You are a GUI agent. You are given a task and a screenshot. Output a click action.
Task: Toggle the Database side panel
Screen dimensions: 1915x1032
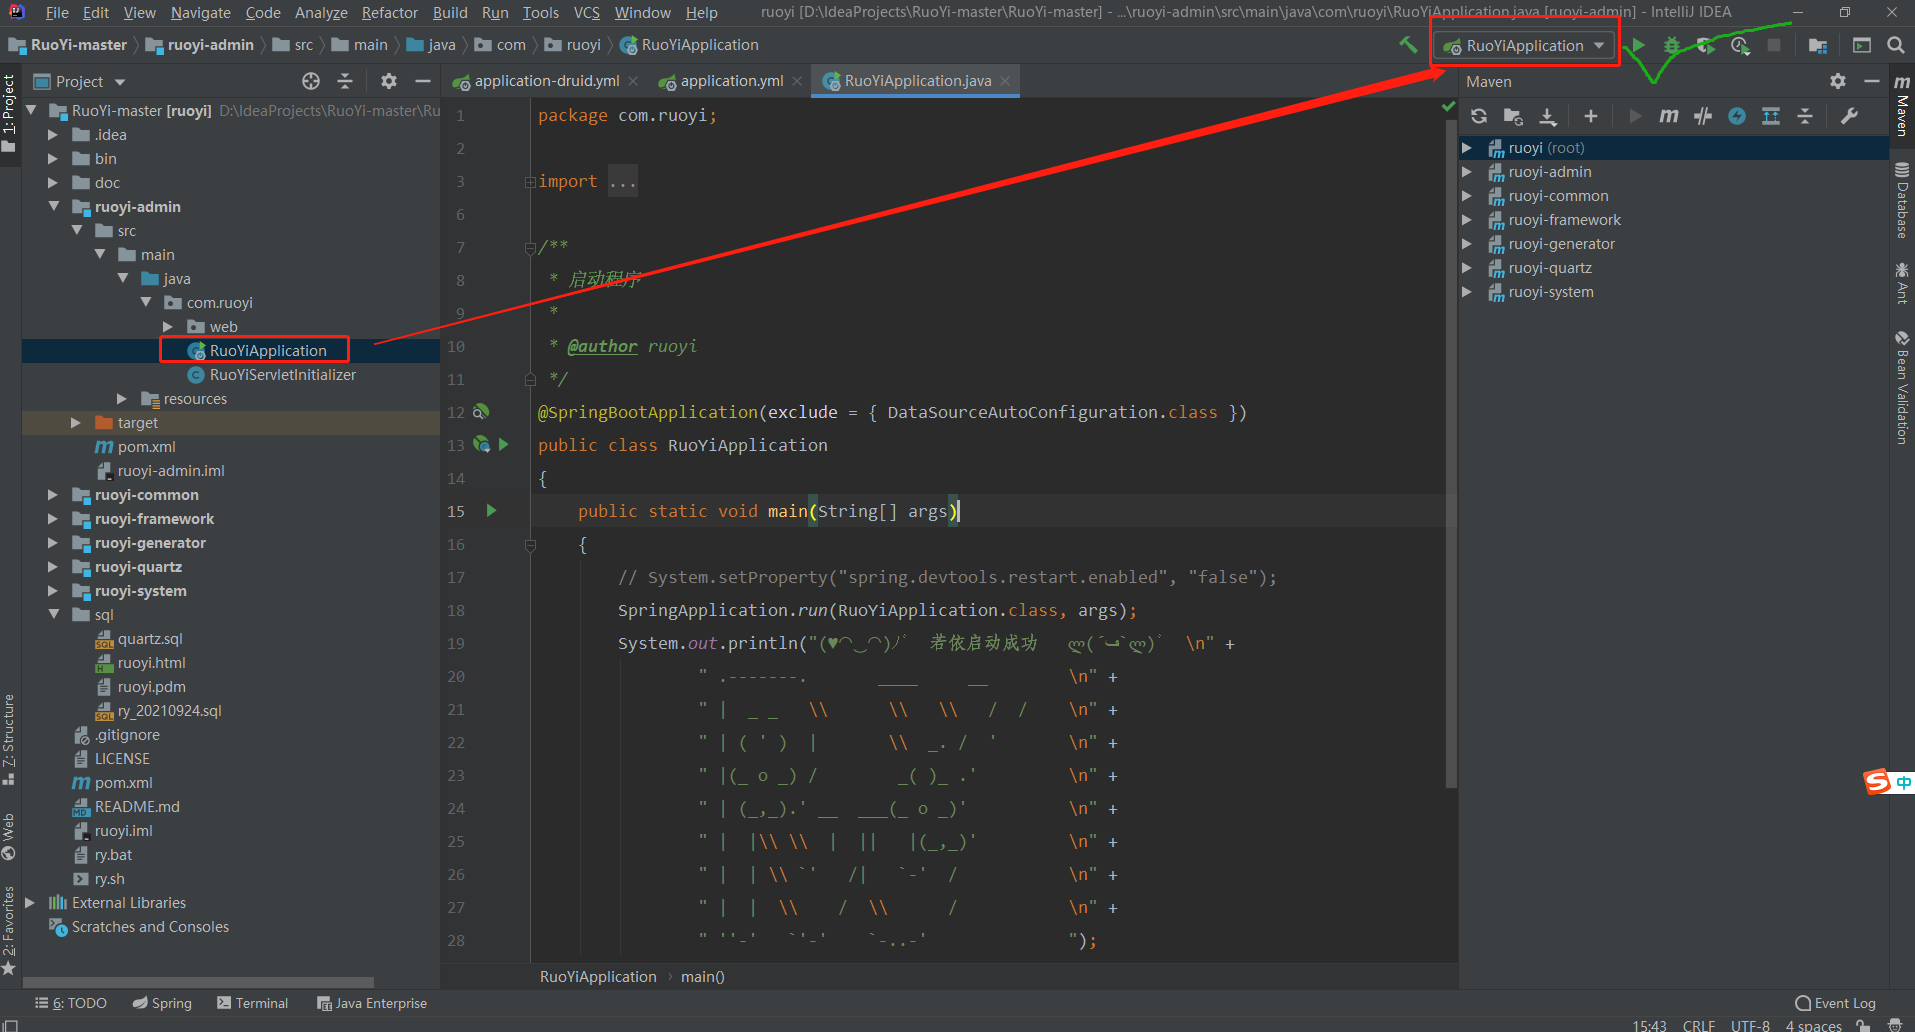1902,200
